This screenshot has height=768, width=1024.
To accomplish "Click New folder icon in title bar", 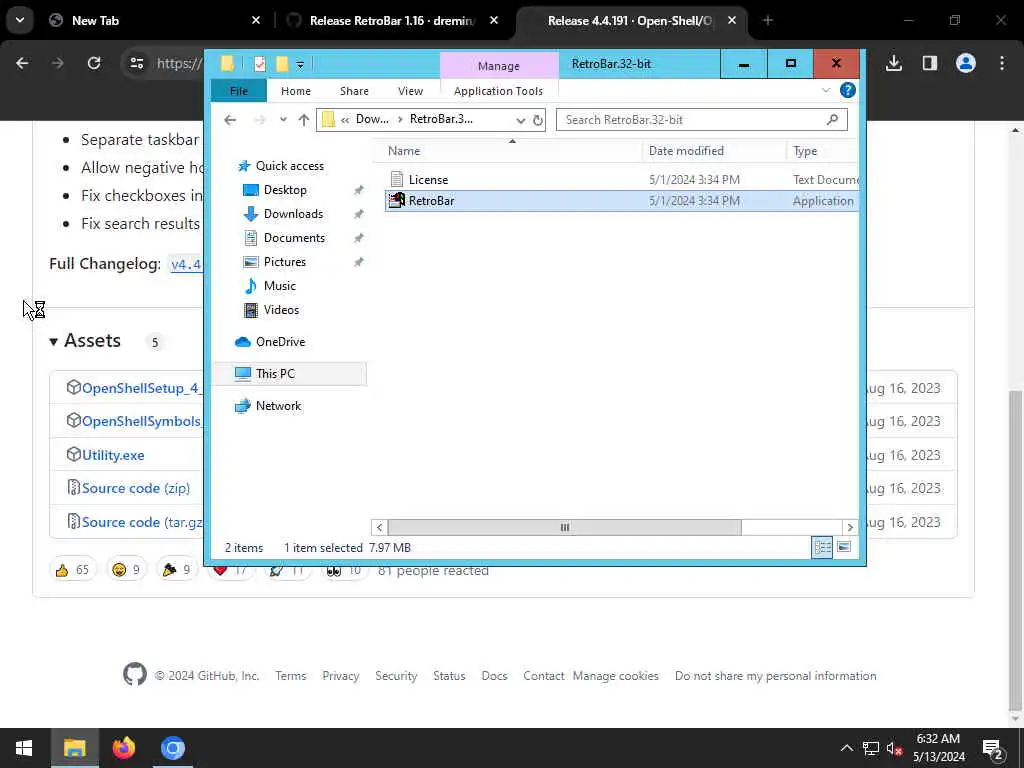I will [x=281, y=63].
